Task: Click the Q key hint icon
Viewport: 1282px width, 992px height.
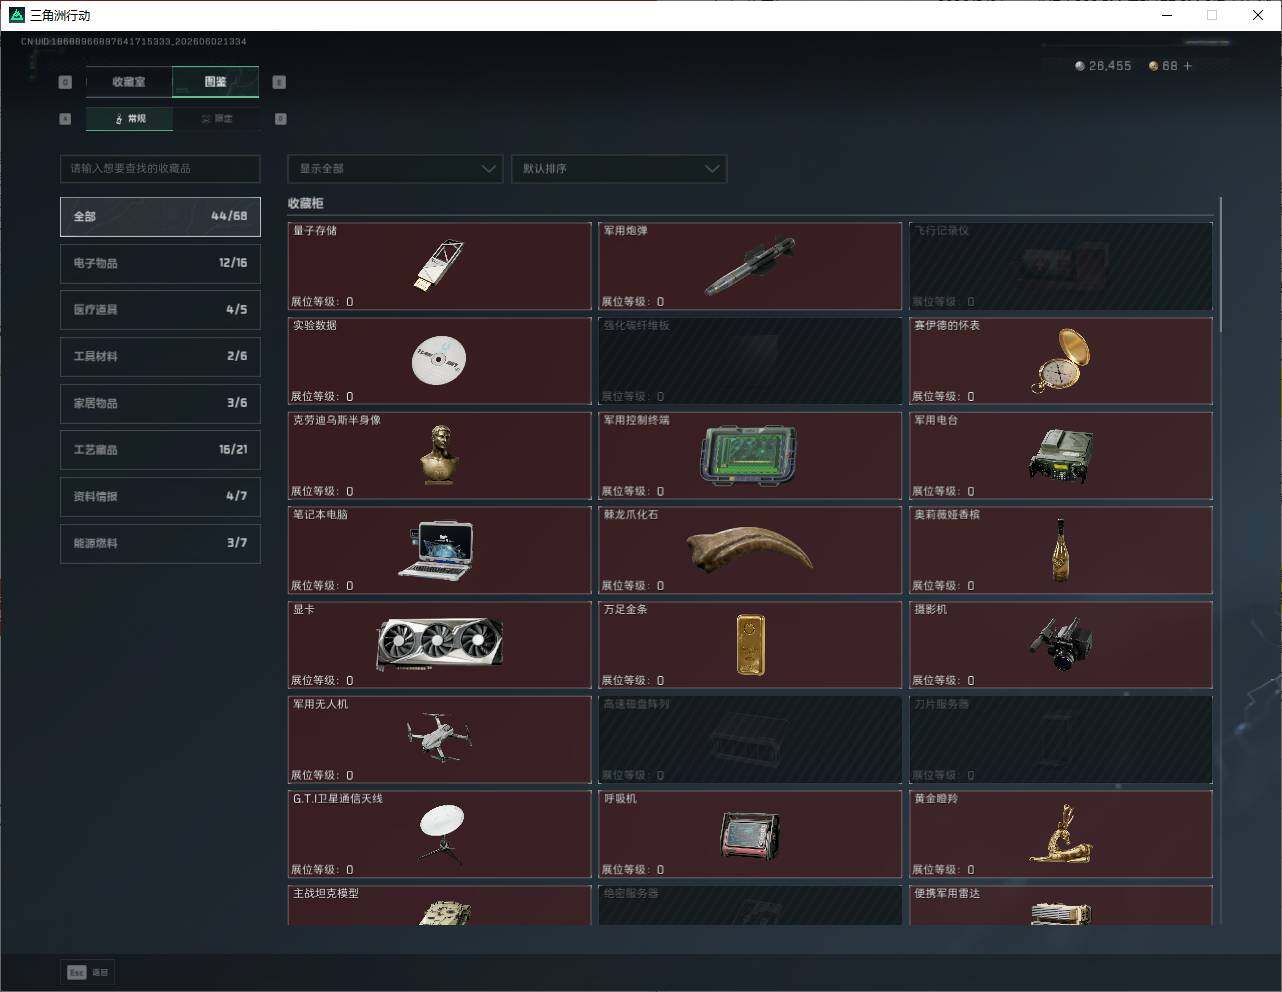Action: pyautogui.click(x=65, y=82)
